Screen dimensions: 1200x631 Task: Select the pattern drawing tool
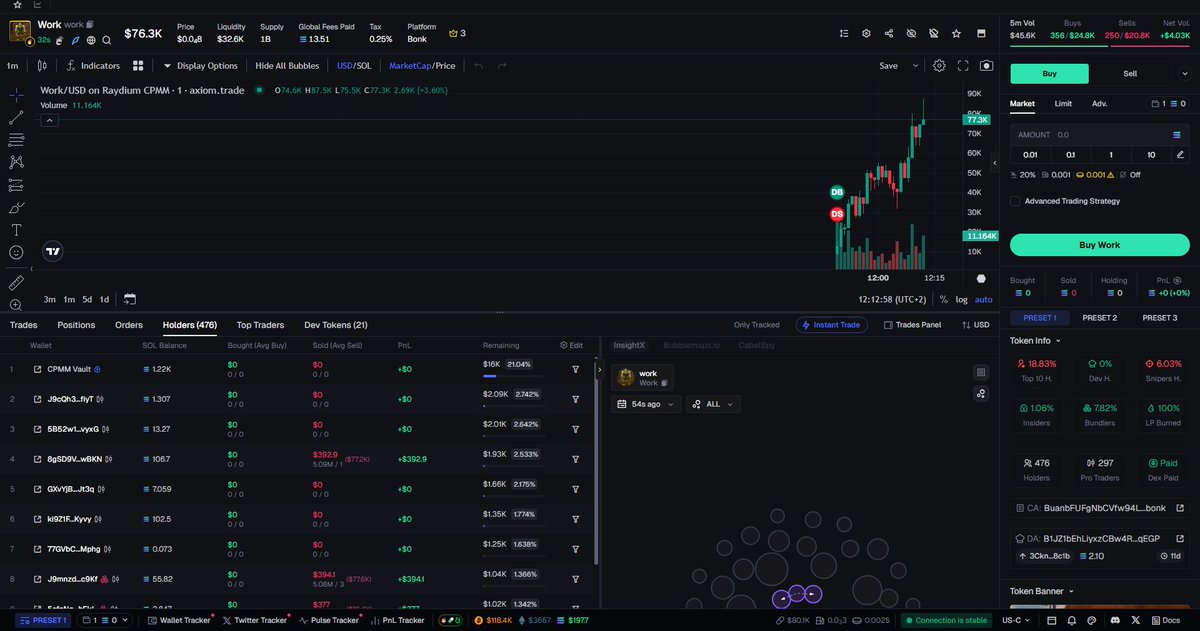16,162
